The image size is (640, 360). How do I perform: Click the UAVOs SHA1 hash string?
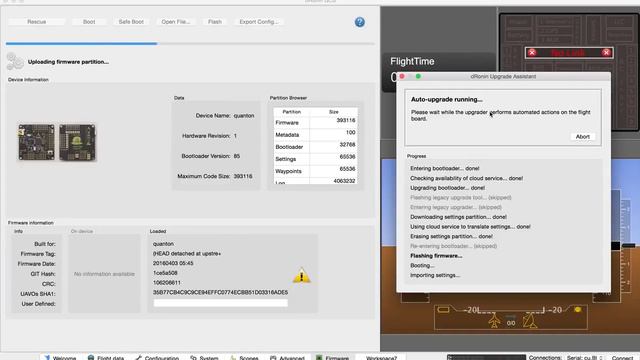(220, 292)
